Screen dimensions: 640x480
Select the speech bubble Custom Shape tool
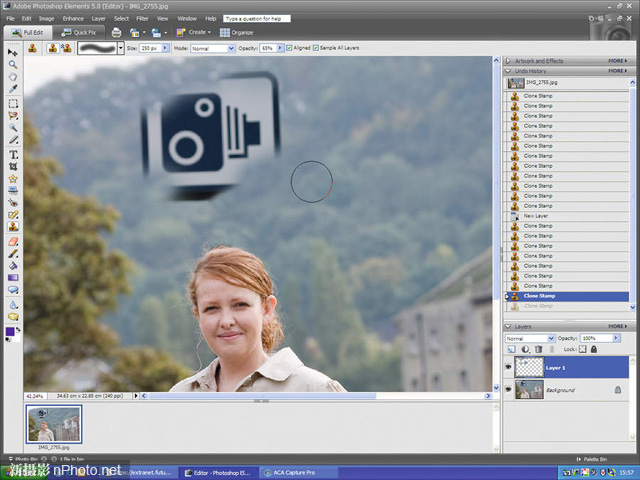(13, 290)
